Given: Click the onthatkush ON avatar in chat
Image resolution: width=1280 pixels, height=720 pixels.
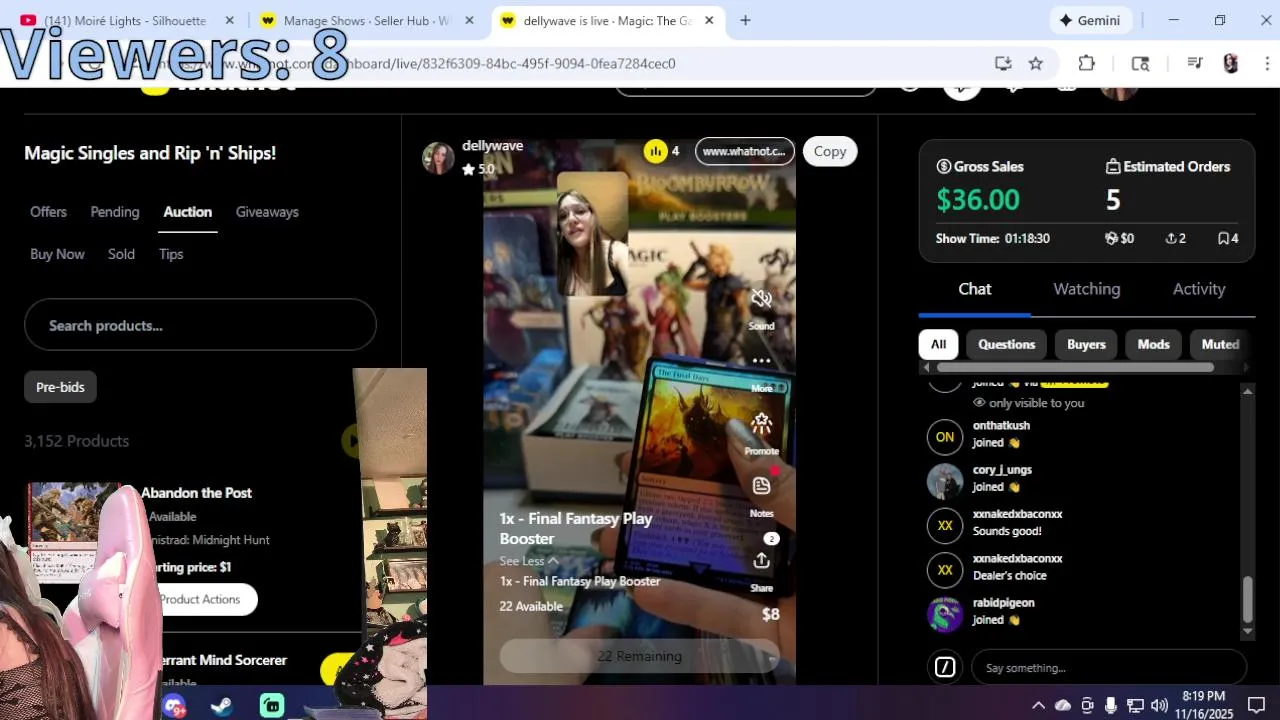Looking at the screenshot, I should click(945, 437).
